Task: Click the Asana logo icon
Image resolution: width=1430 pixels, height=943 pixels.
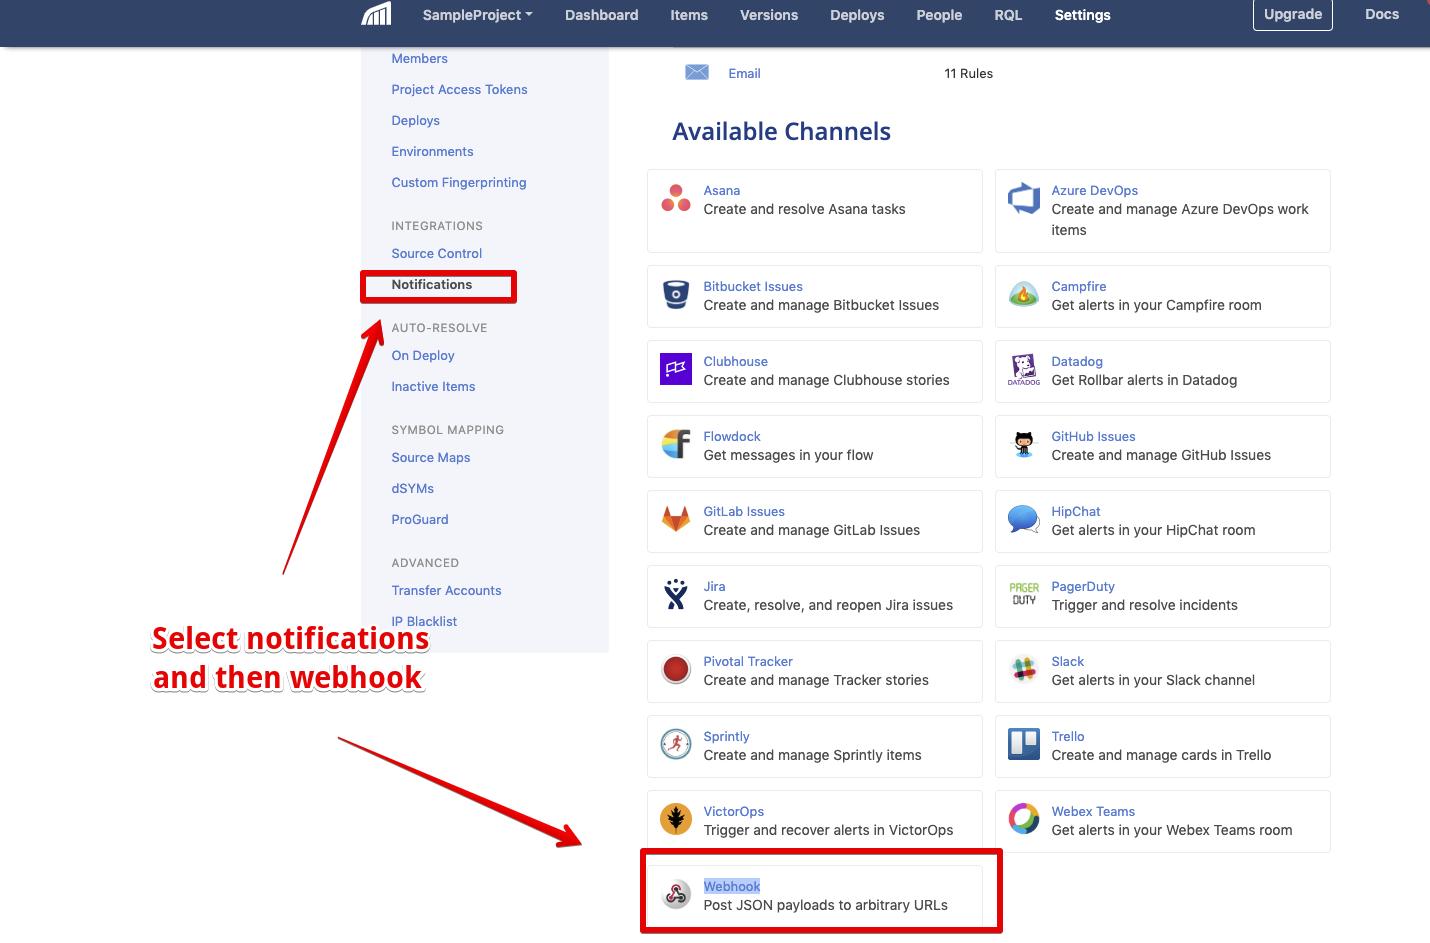Action: tap(676, 198)
